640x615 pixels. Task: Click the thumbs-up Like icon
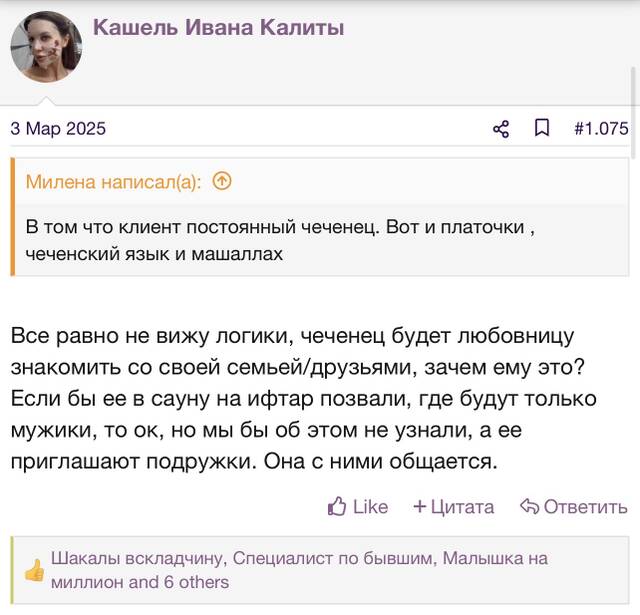click(337, 506)
